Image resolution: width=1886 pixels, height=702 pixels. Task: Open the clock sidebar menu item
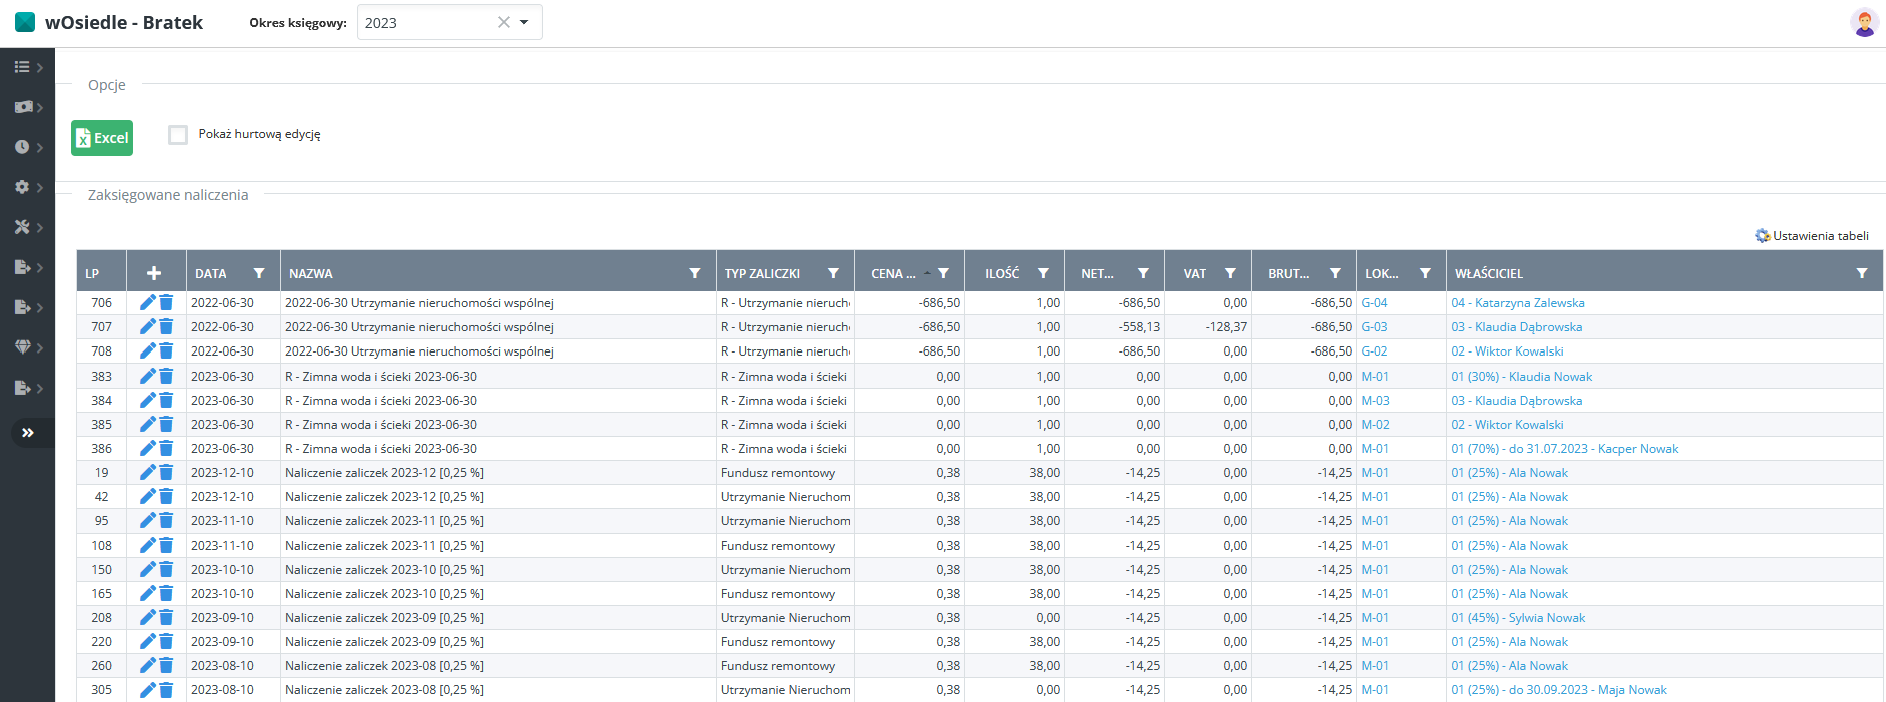(23, 147)
